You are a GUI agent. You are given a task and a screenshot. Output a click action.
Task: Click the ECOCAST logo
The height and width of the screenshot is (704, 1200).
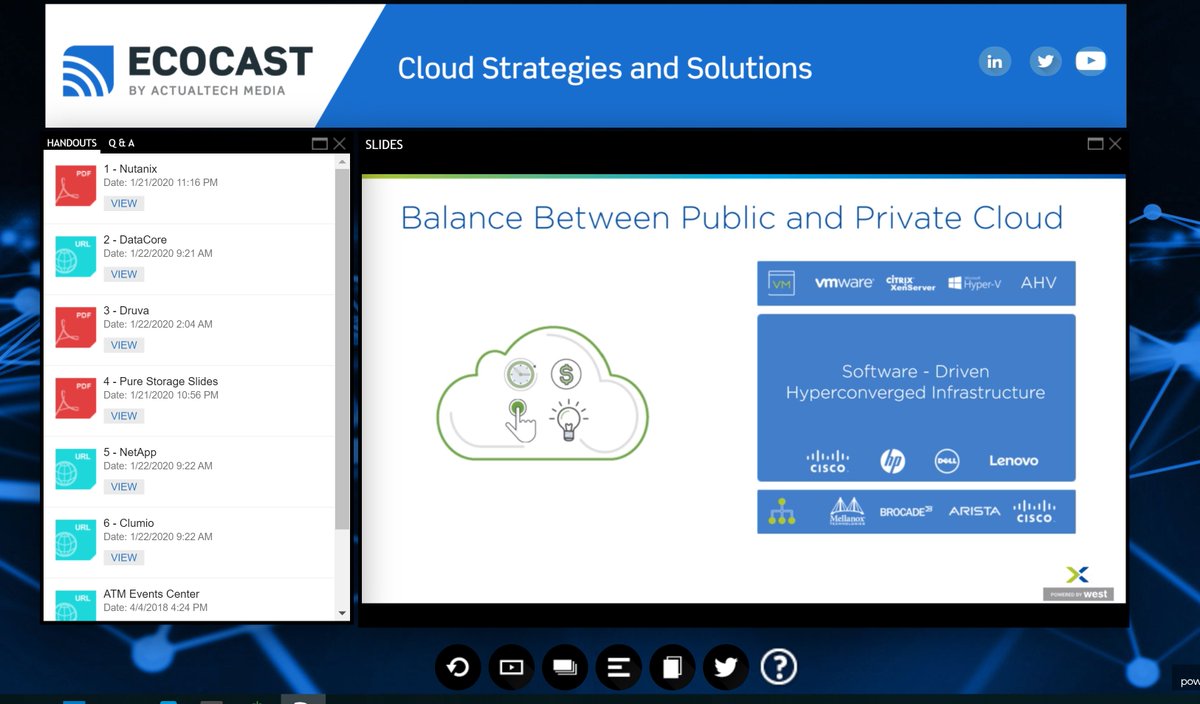pyautogui.click(x=188, y=70)
